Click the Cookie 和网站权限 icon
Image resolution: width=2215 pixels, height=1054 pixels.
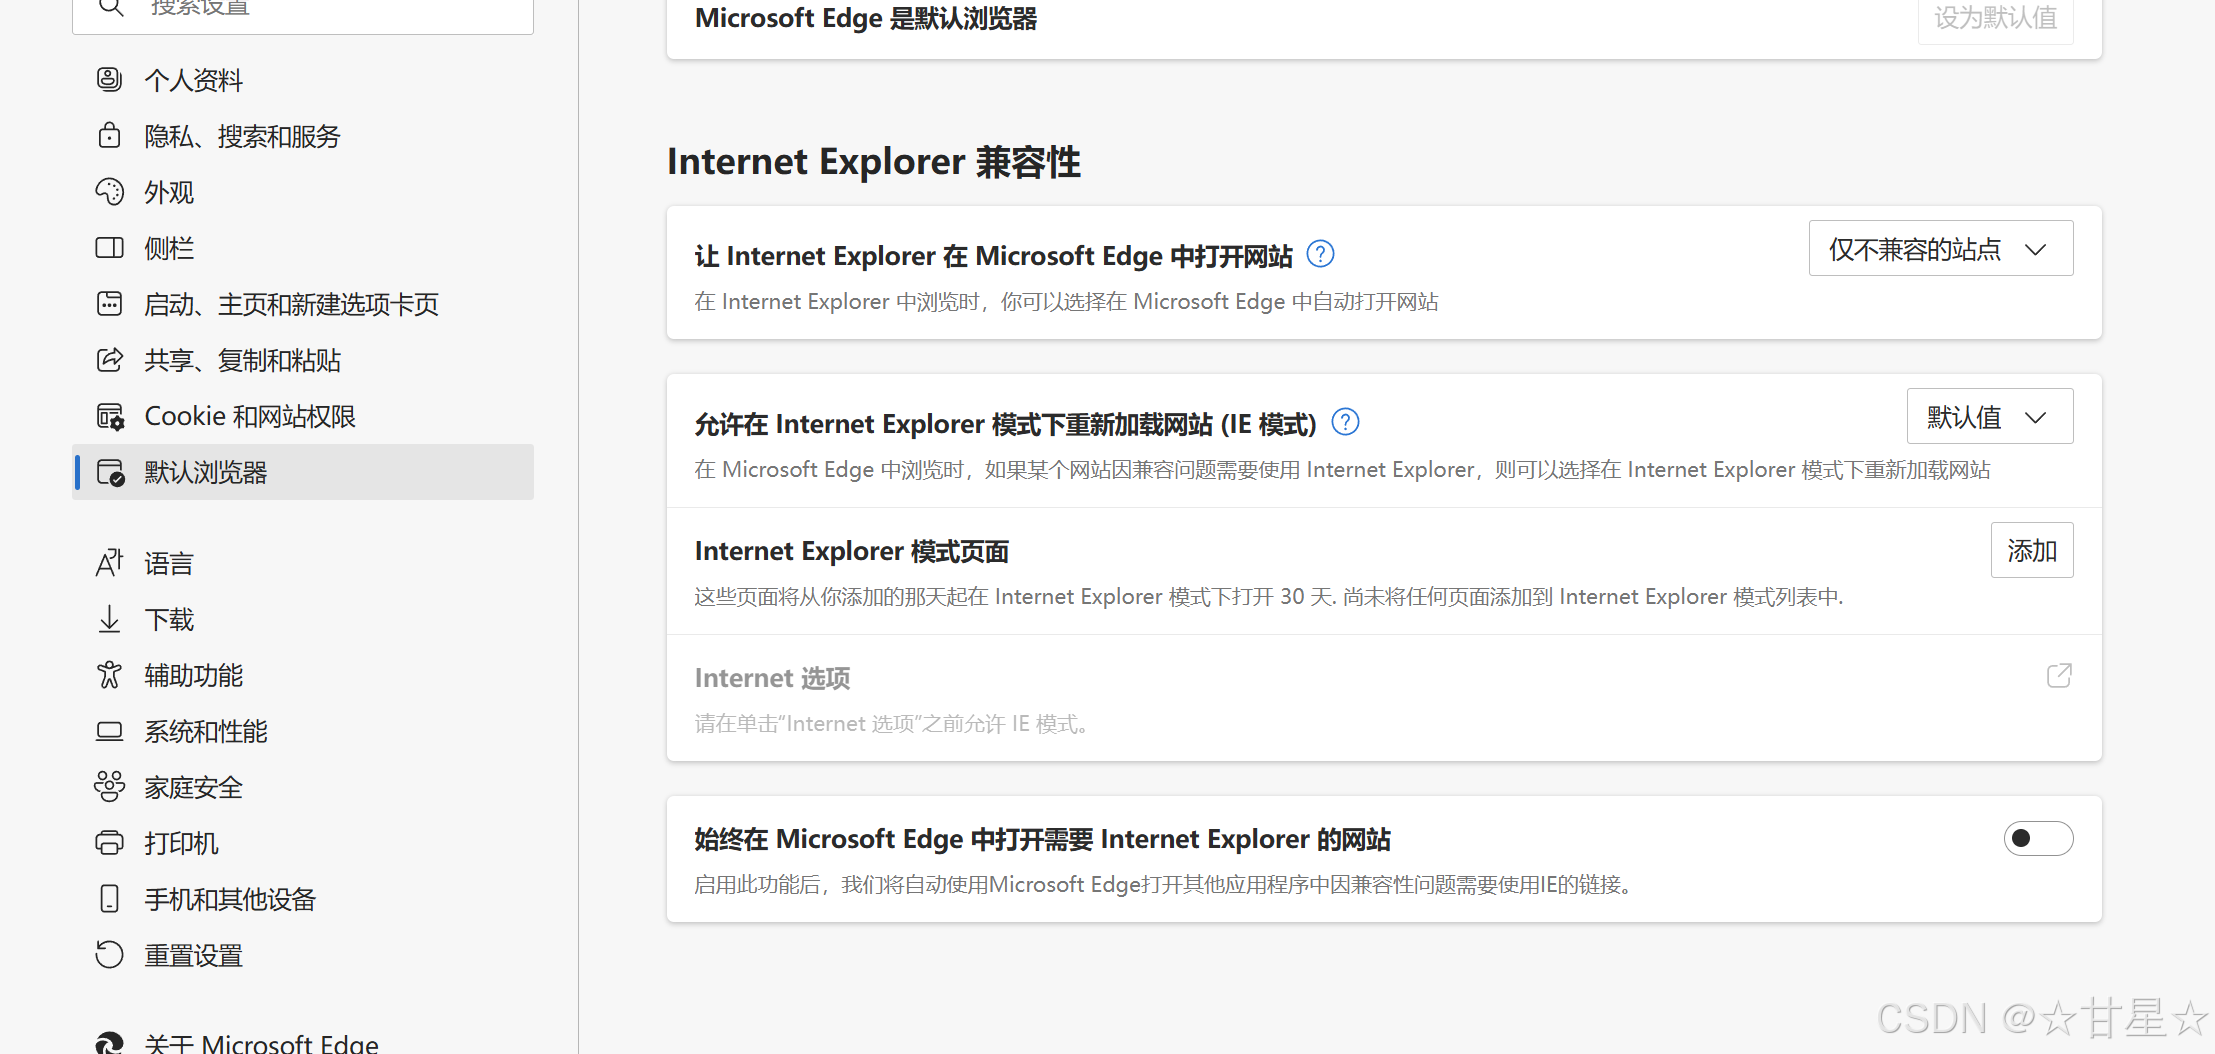tap(110, 416)
